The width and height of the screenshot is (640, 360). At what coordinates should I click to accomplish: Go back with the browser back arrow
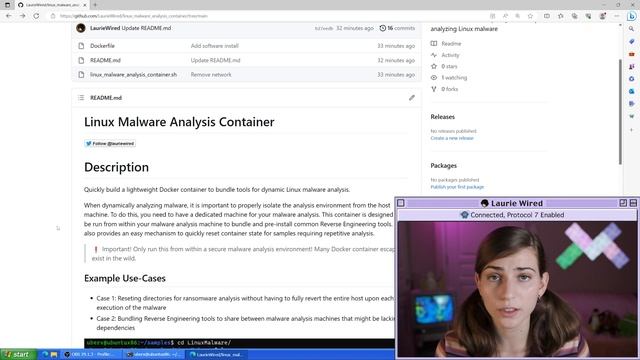click(9, 16)
